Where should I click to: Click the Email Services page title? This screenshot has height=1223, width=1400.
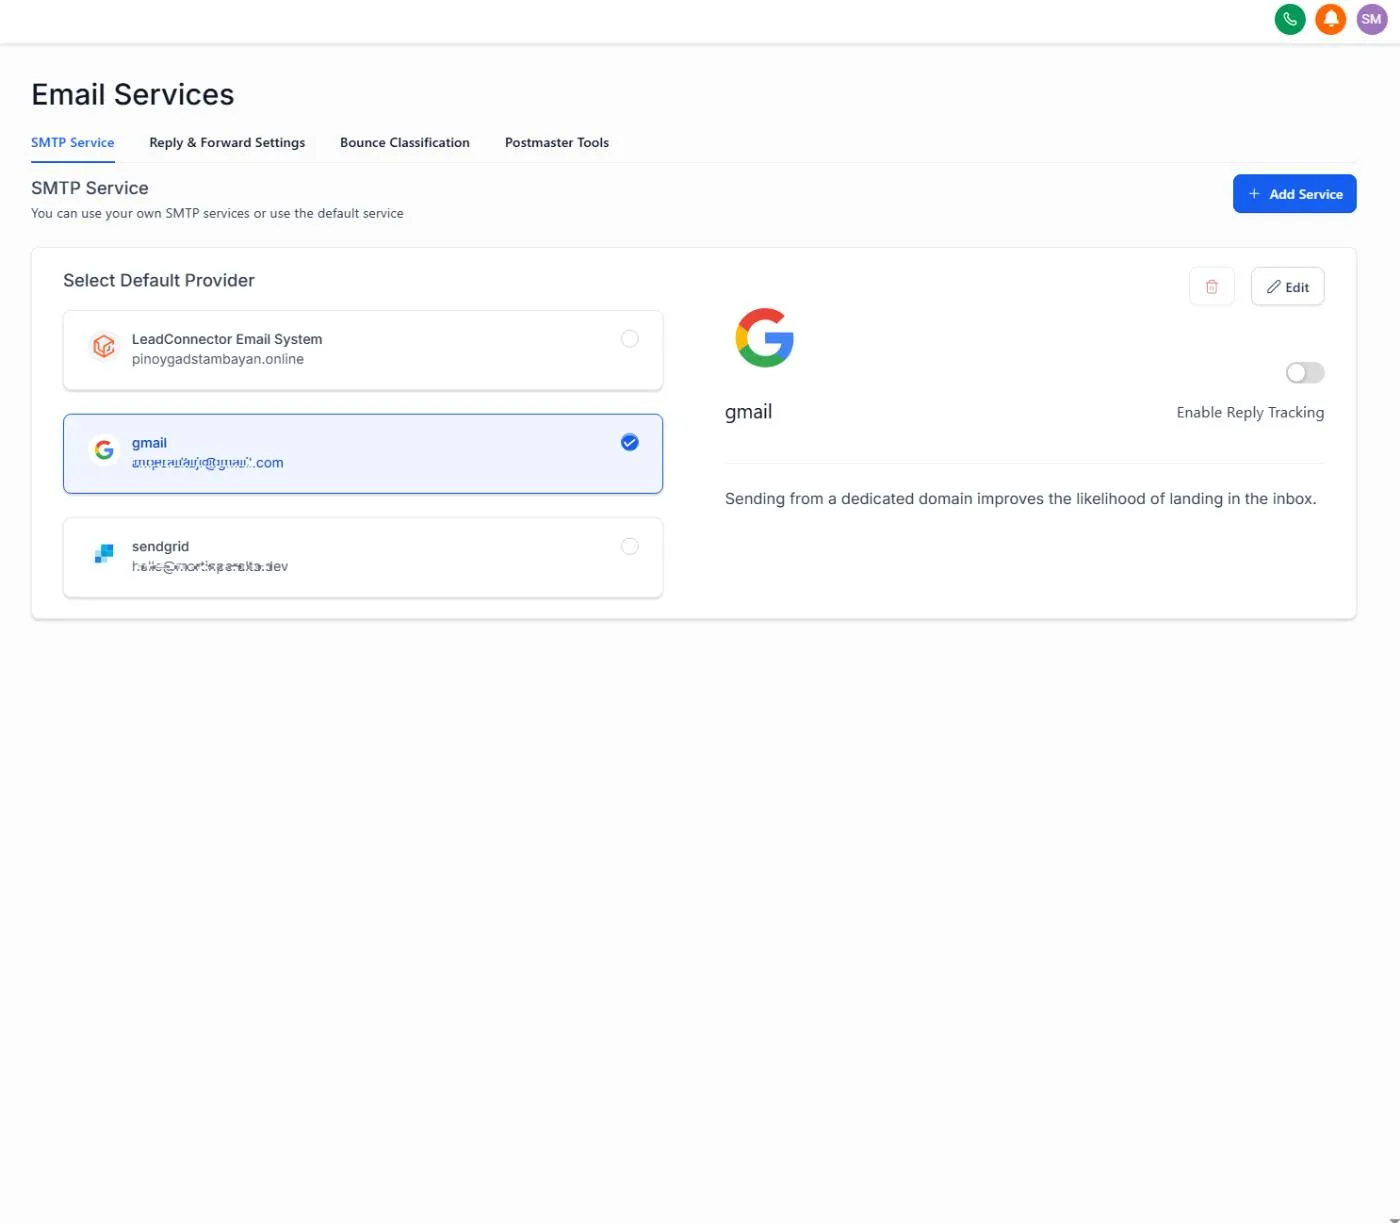(133, 95)
